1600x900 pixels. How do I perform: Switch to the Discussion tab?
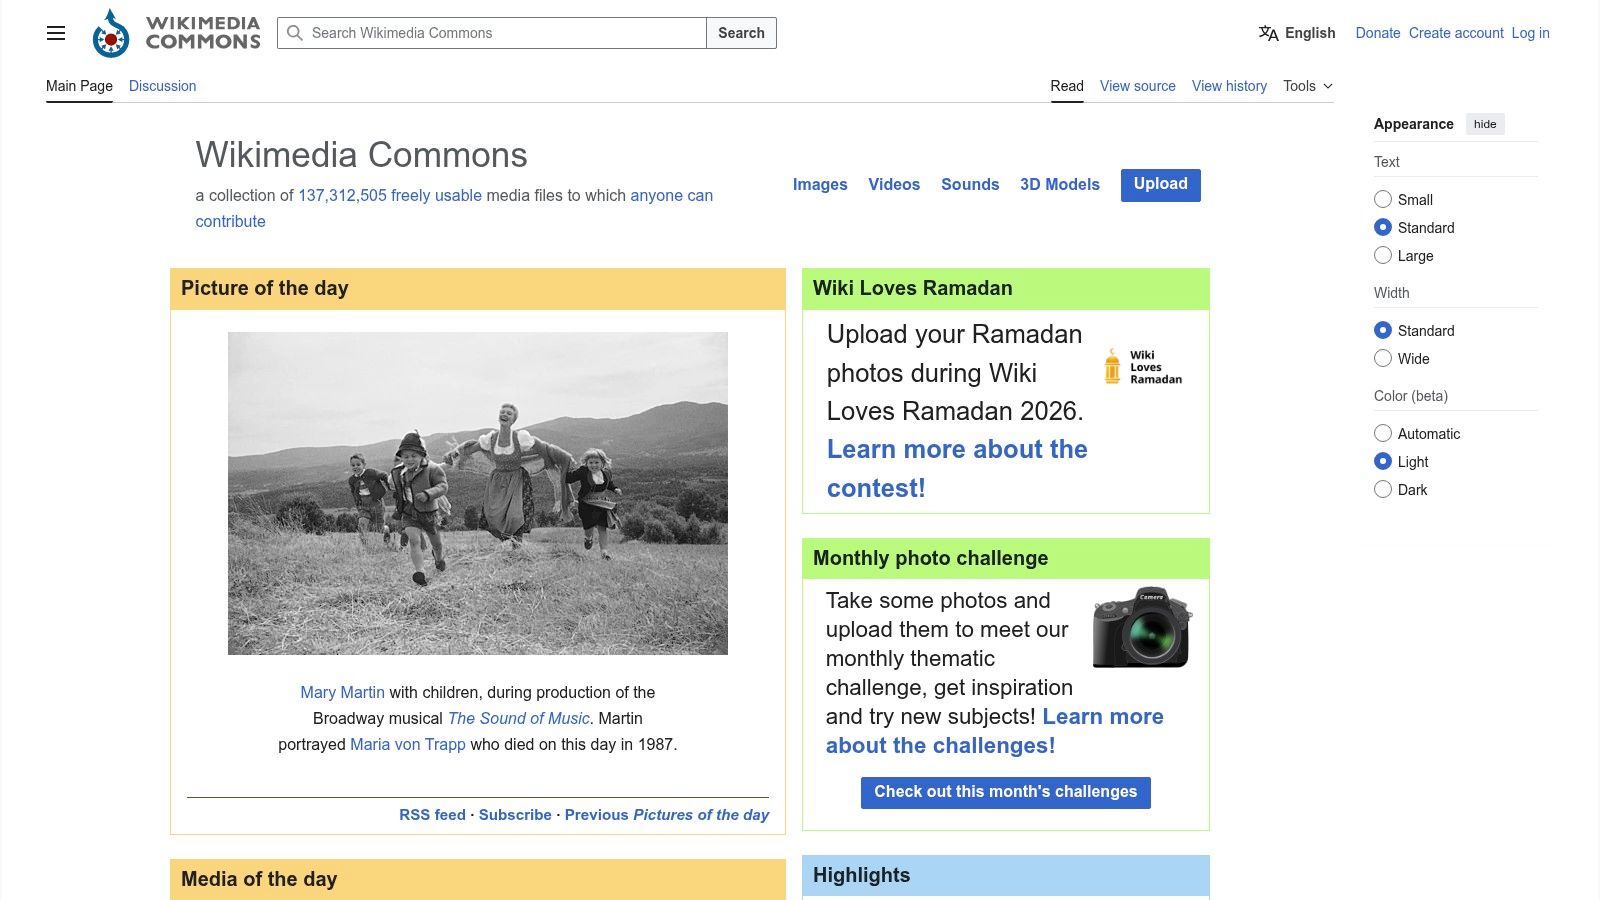tap(162, 86)
